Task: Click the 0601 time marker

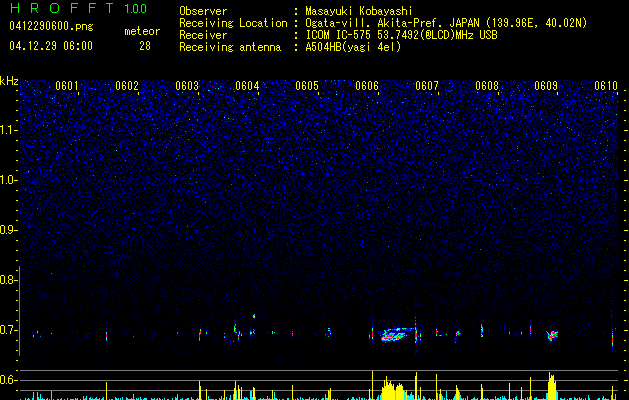Action: coord(67,86)
